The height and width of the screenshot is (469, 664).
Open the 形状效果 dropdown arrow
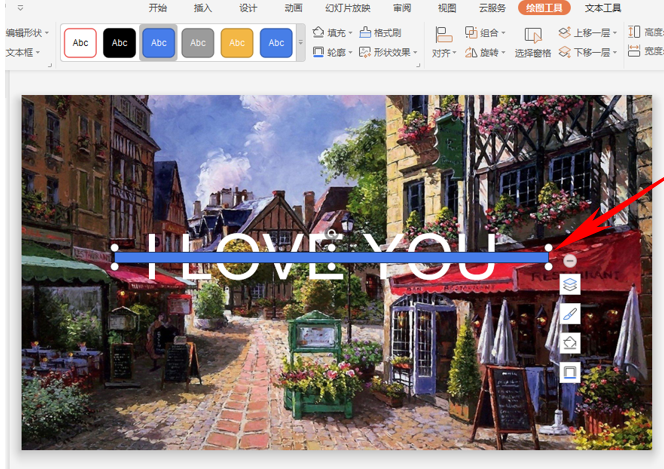(x=415, y=52)
